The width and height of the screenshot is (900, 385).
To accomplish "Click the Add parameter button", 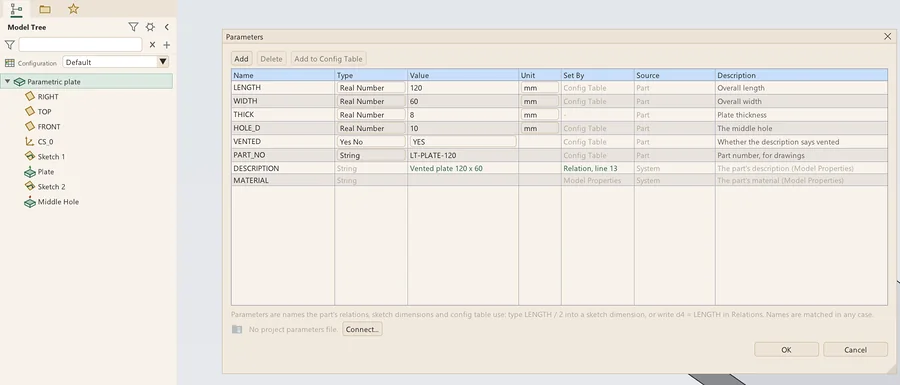I will [x=242, y=59].
